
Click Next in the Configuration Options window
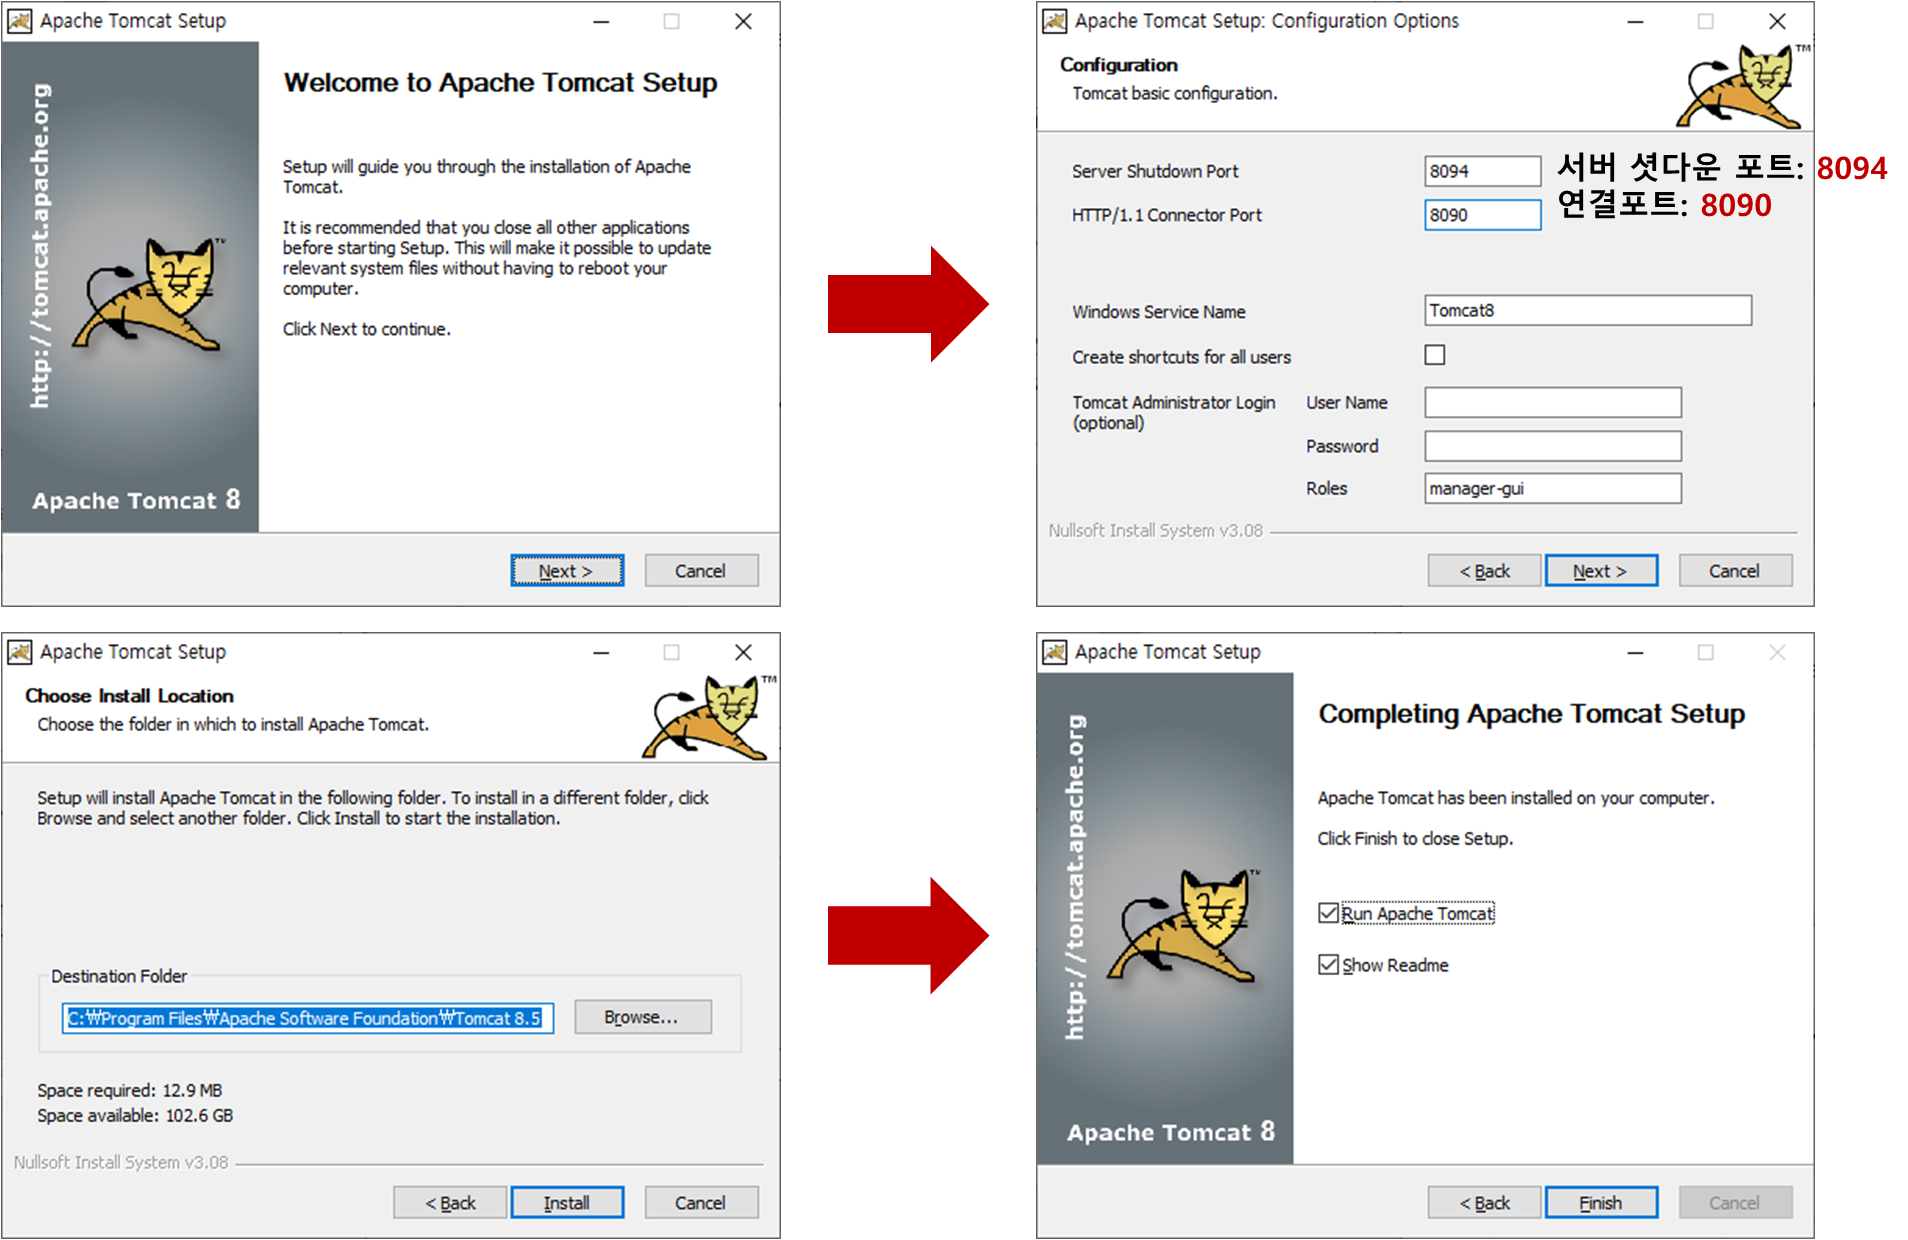tap(1601, 571)
